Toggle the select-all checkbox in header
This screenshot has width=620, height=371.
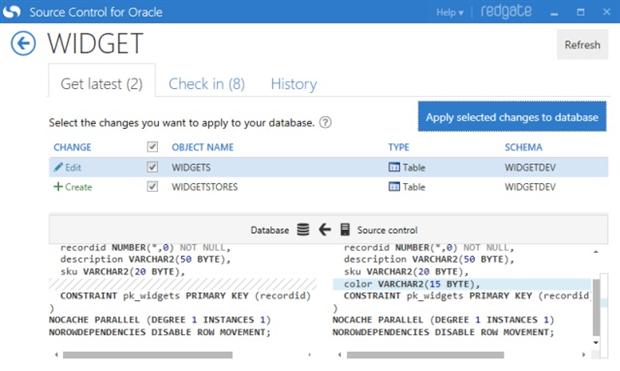pos(152,147)
